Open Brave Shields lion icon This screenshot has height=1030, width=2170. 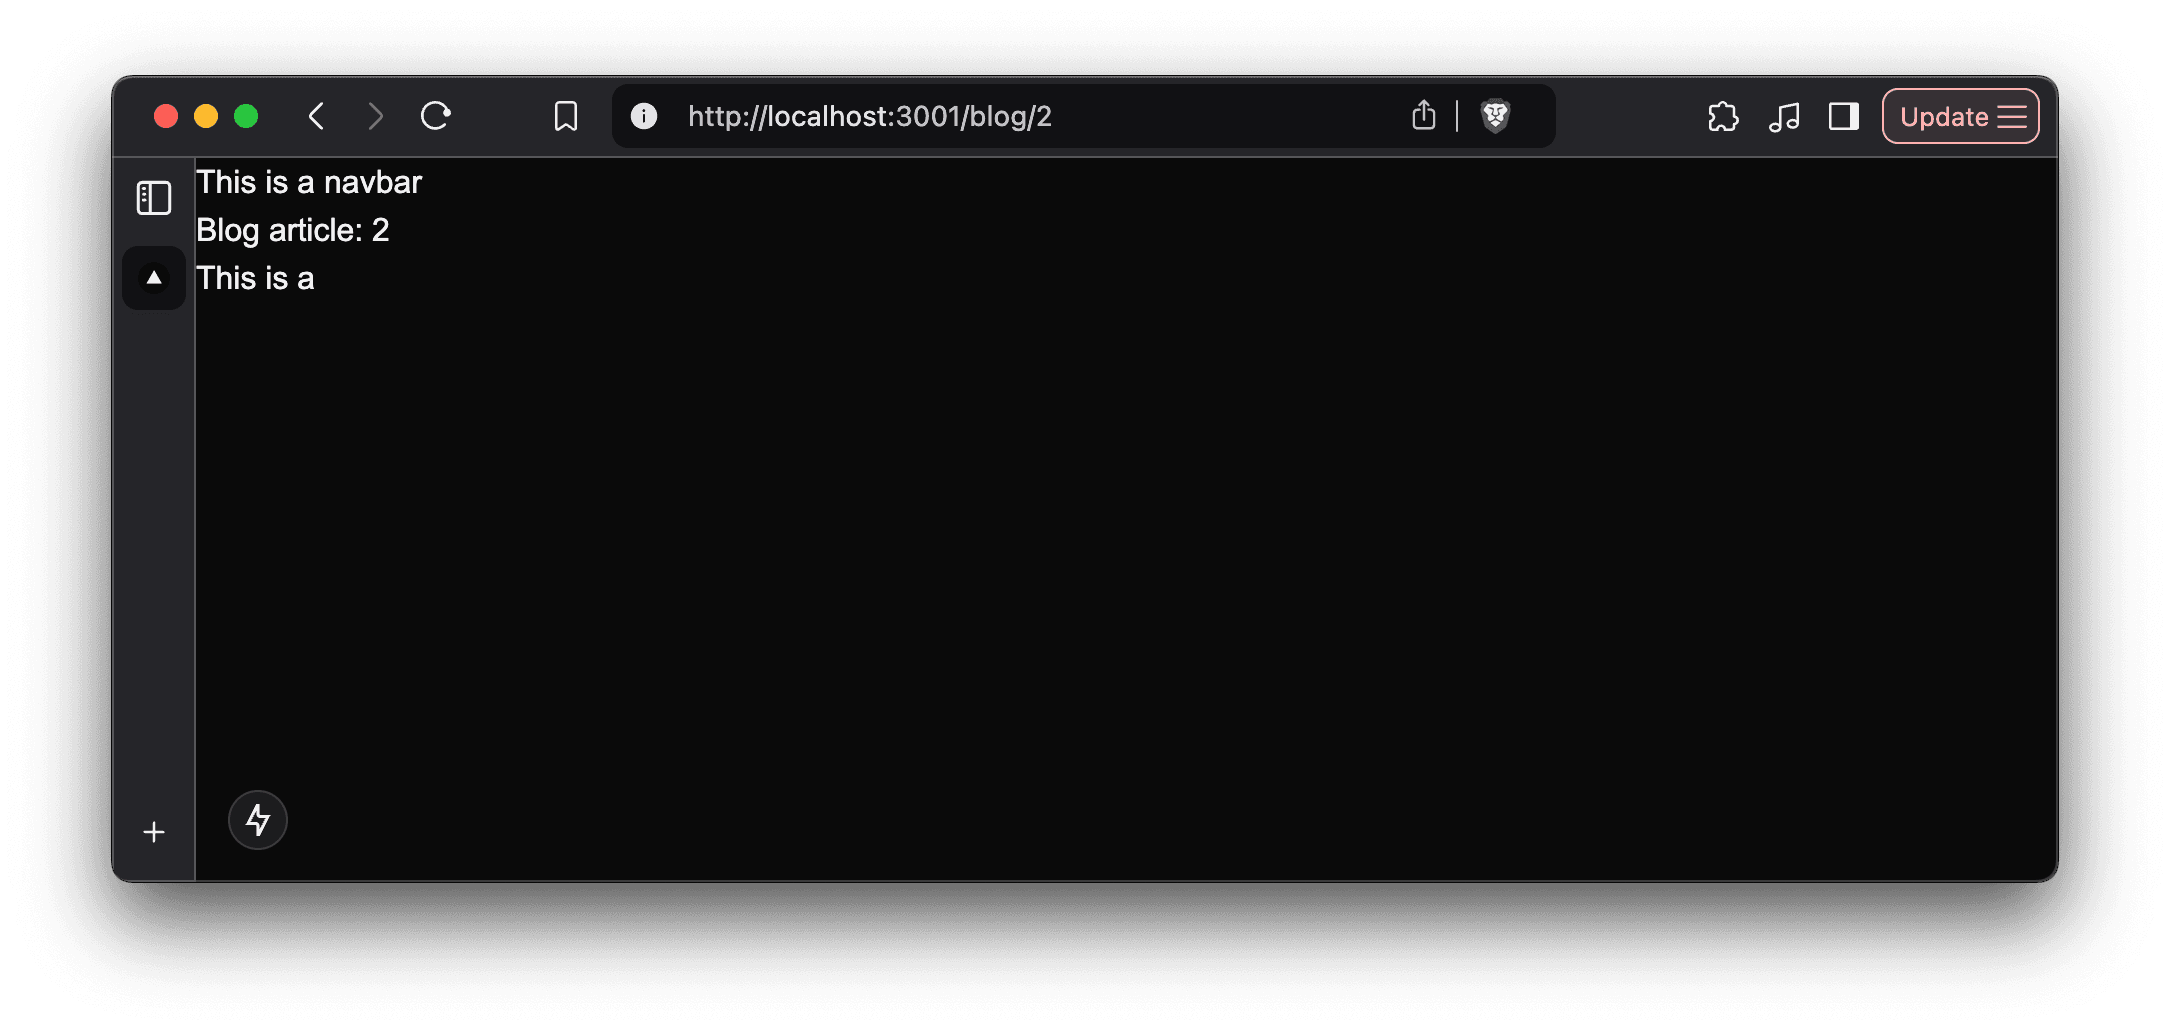pos(1495,116)
